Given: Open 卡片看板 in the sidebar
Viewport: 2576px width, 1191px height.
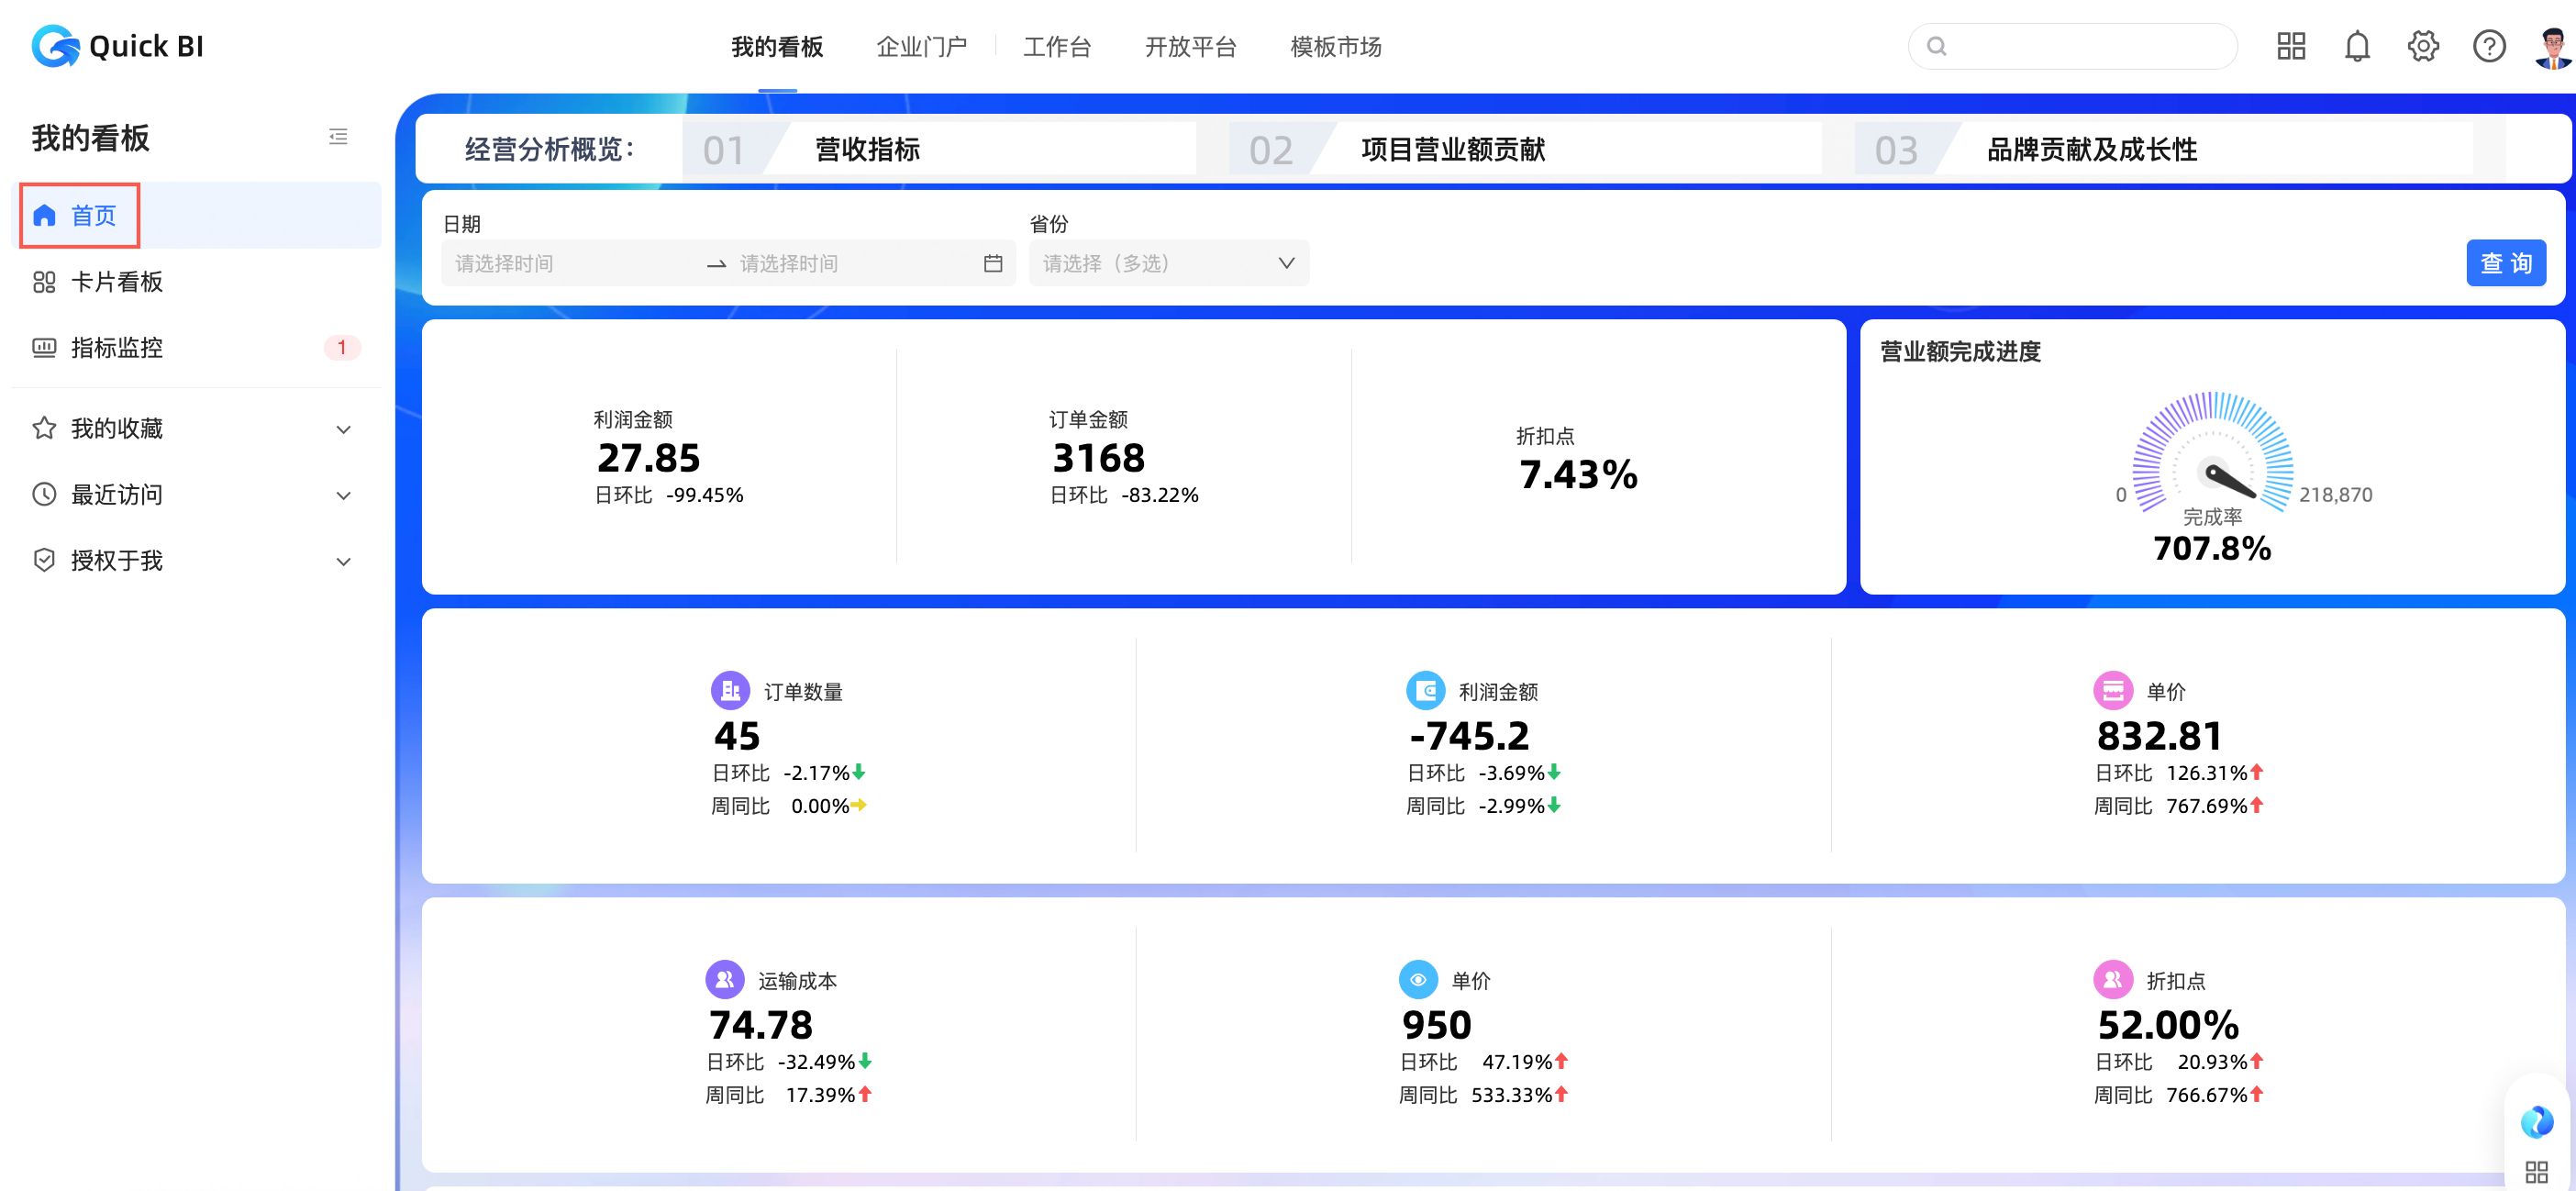Looking at the screenshot, I should [x=116, y=282].
